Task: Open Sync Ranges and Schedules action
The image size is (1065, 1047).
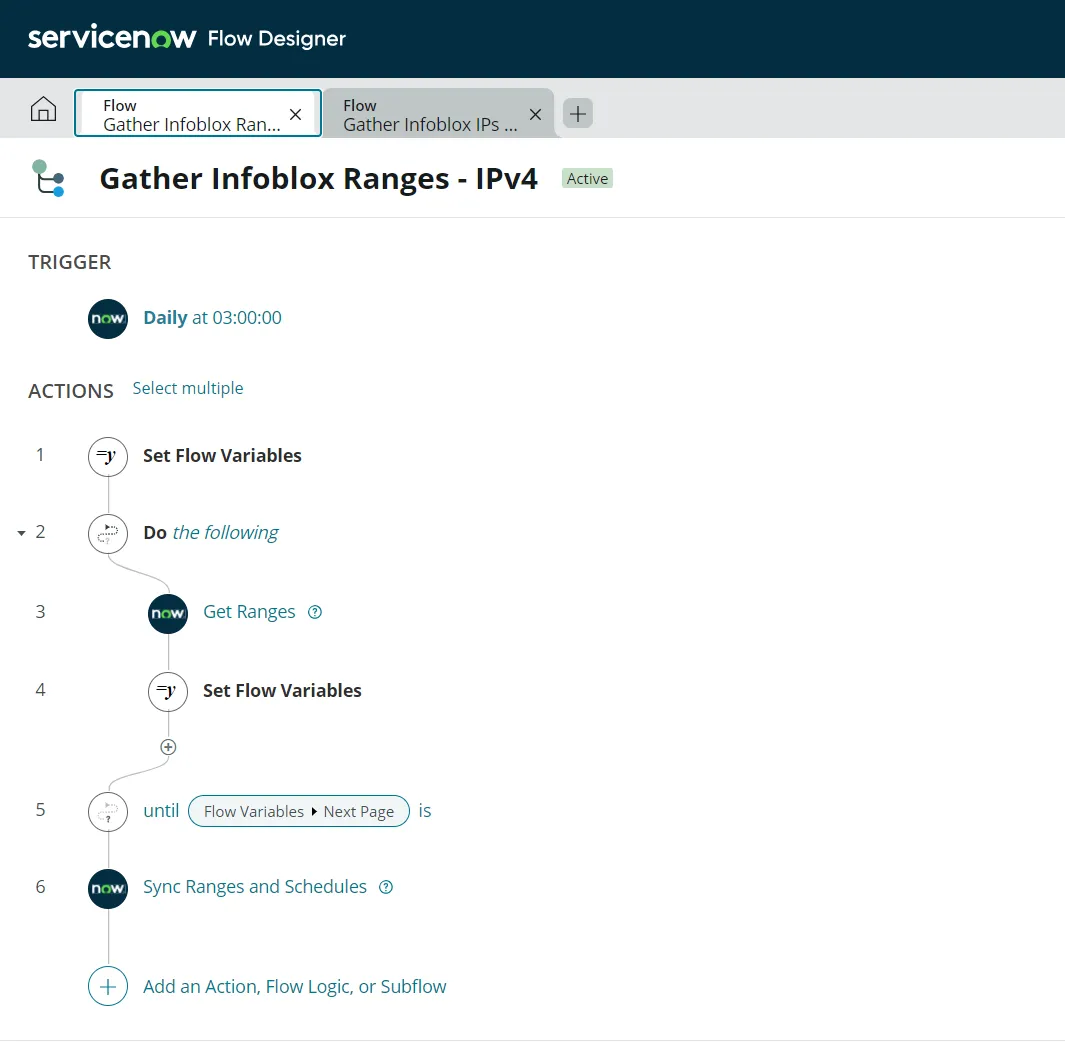Action: [255, 887]
